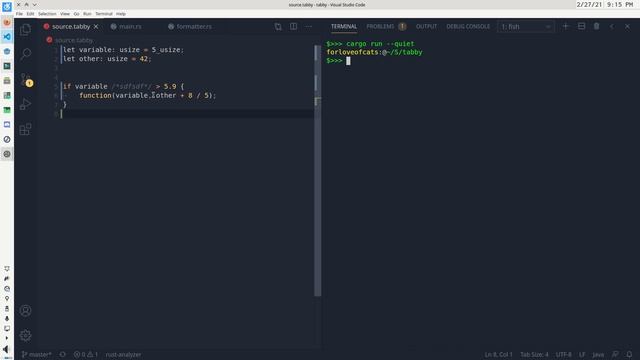Open the Edit menu

coord(30,14)
